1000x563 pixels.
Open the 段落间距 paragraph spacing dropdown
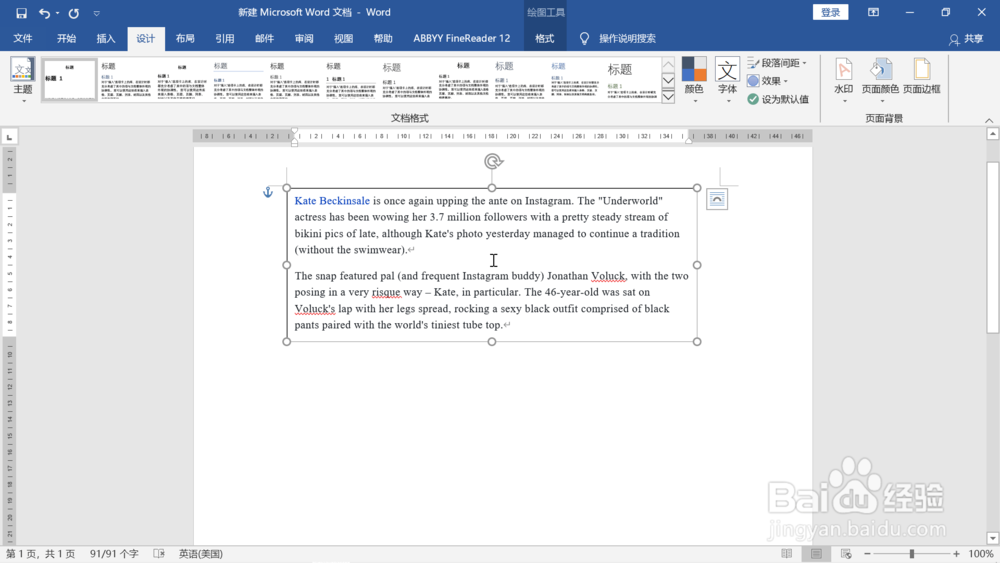point(777,62)
